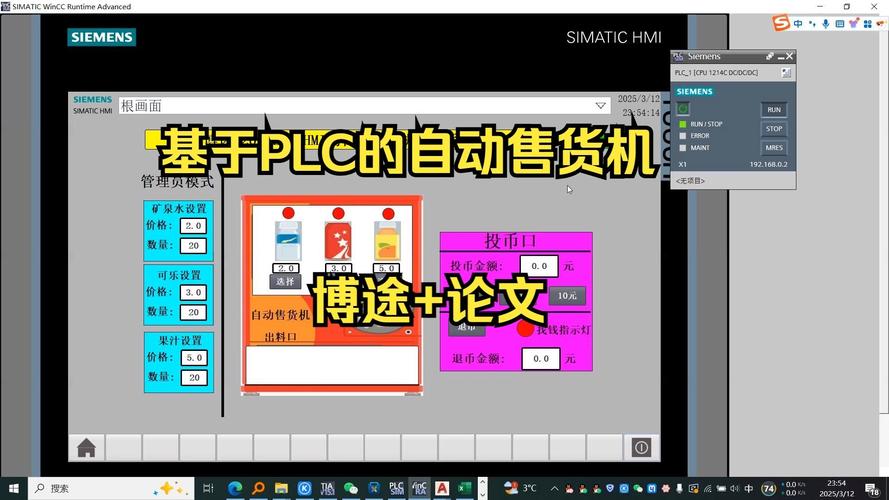Click IP address 192.168.0.2 text
889x500 pixels.
(768, 164)
